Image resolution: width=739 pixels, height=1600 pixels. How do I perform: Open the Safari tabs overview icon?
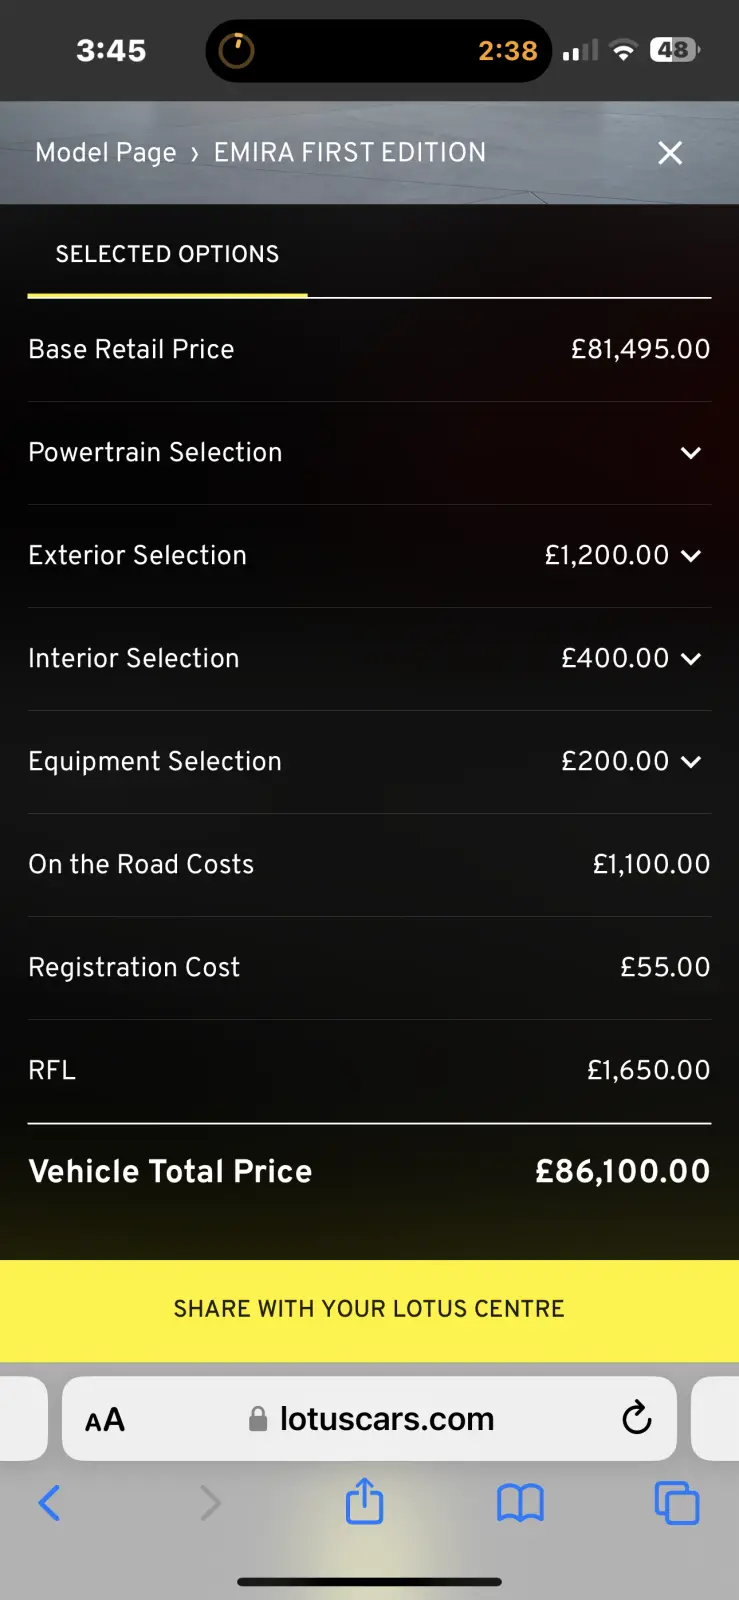[x=676, y=1502]
